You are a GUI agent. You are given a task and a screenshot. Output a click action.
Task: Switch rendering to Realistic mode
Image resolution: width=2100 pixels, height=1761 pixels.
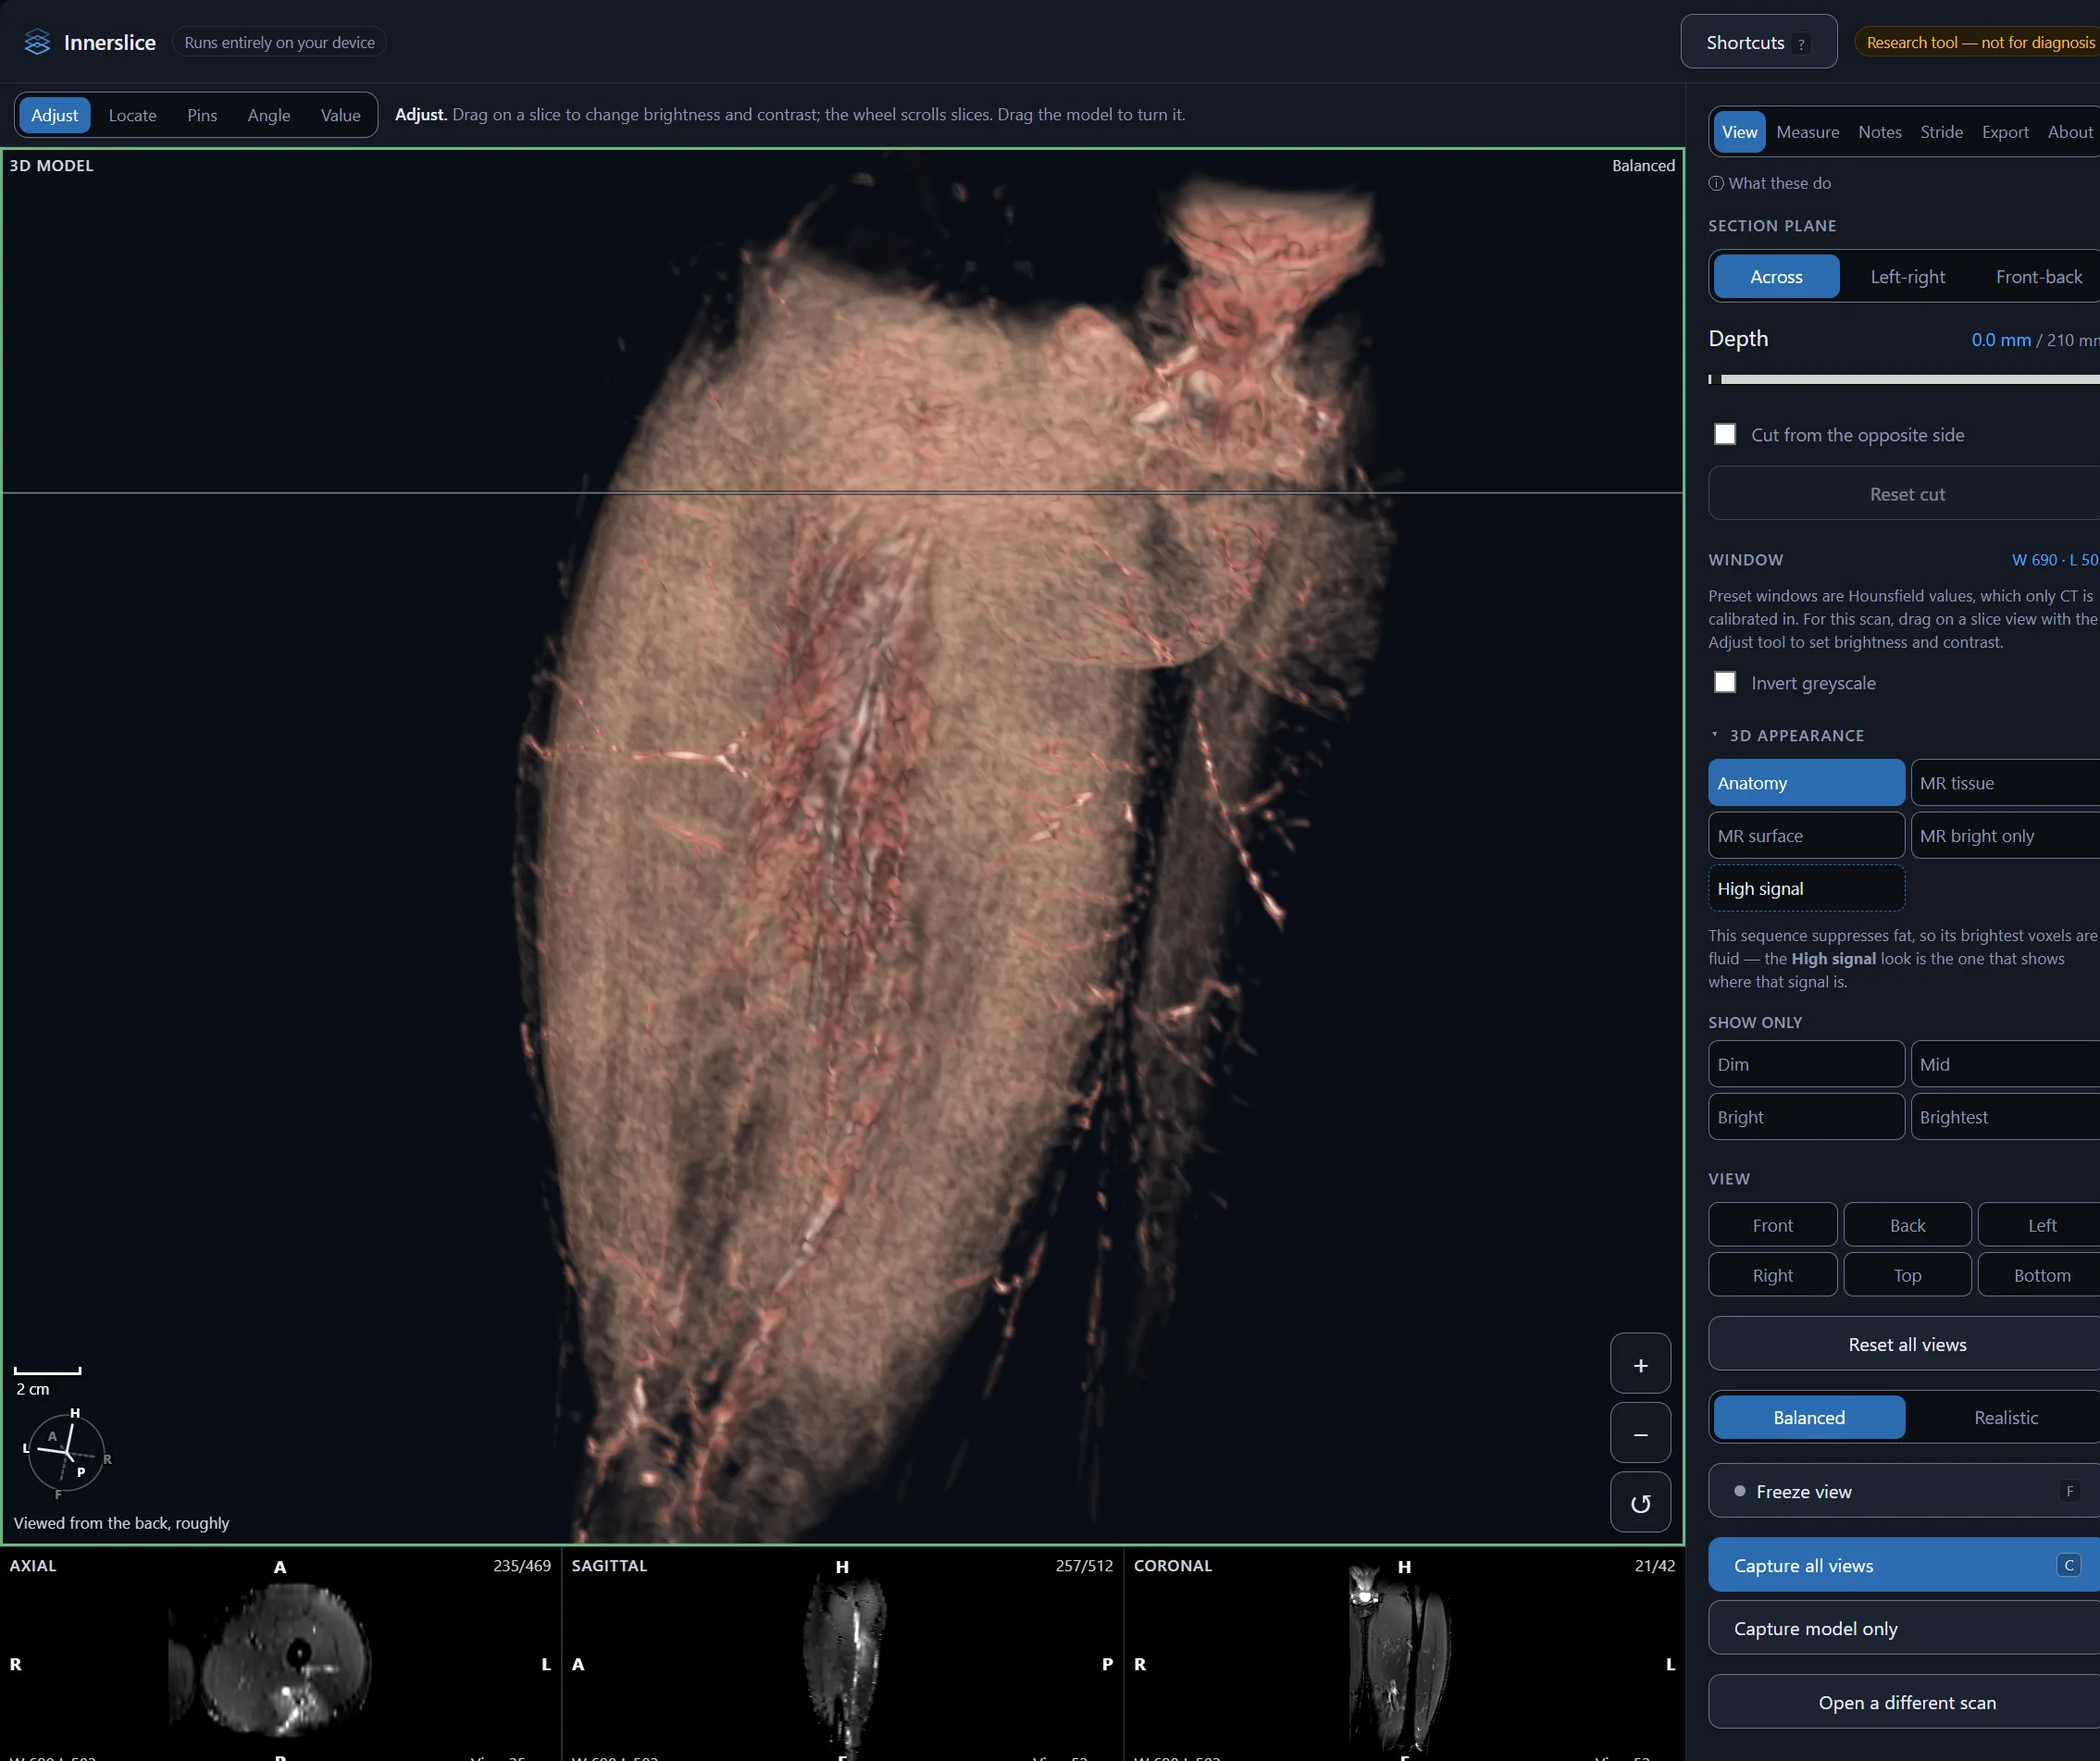(2005, 1417)
